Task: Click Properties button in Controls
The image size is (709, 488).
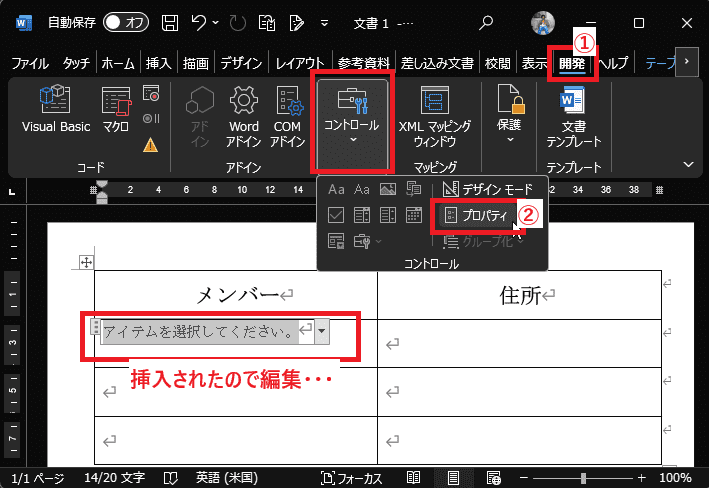Action: [x=477, y=215]
